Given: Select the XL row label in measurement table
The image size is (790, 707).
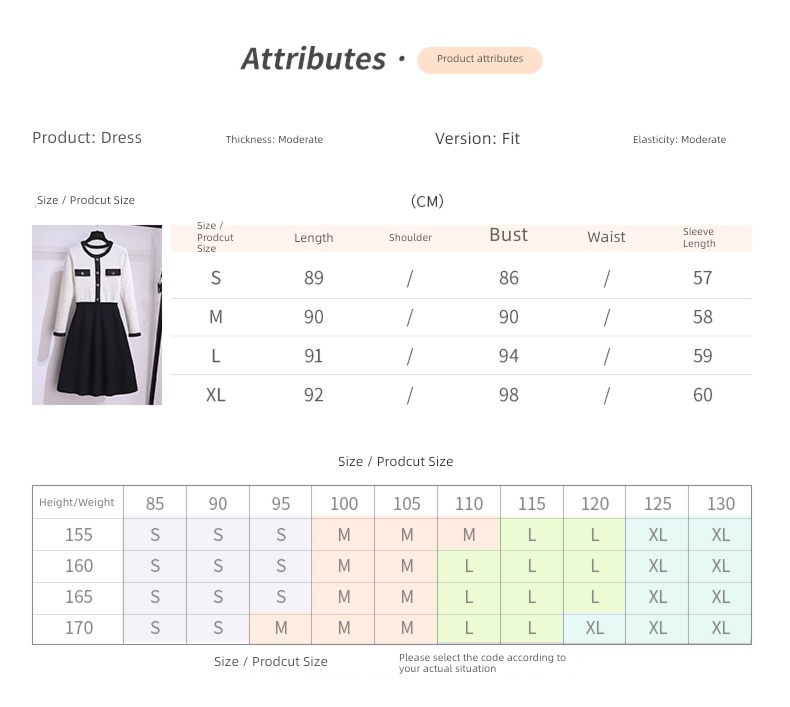Looking at the screenshot, I should [216, 395].
